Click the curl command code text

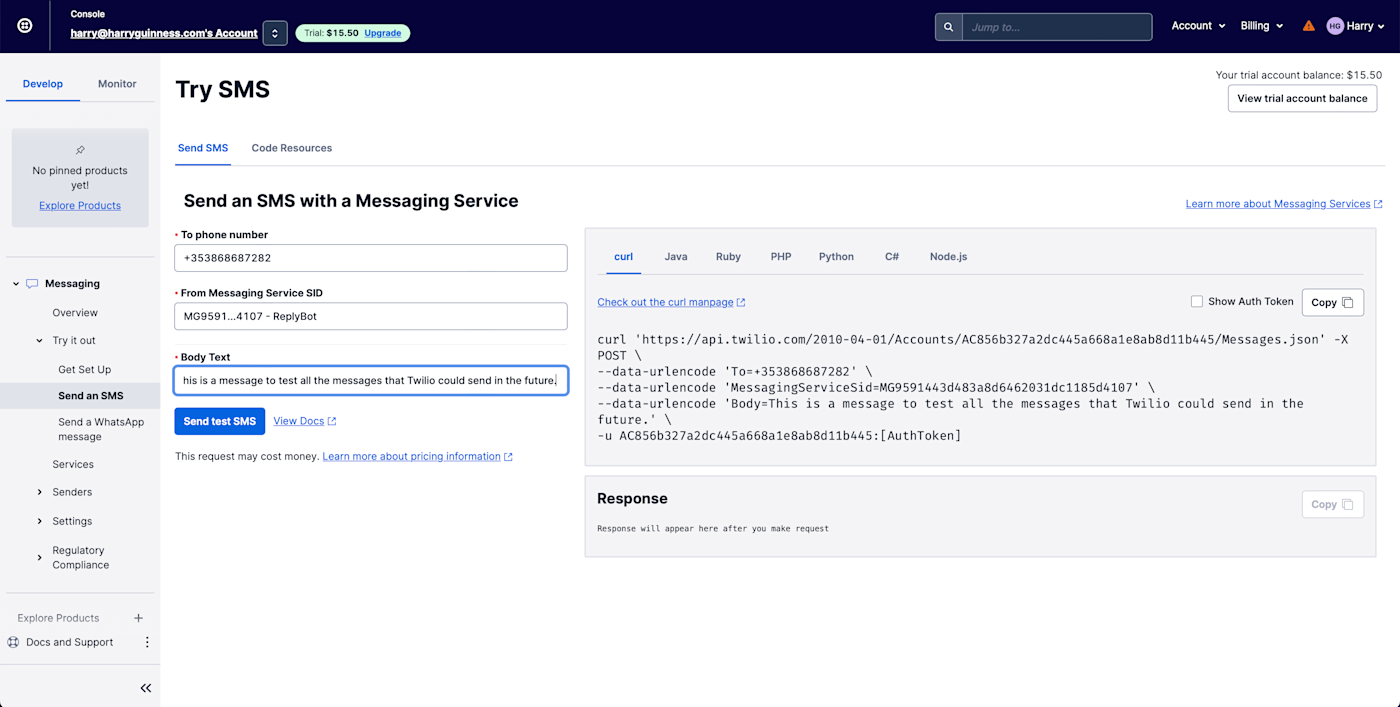tap(973, 388)
